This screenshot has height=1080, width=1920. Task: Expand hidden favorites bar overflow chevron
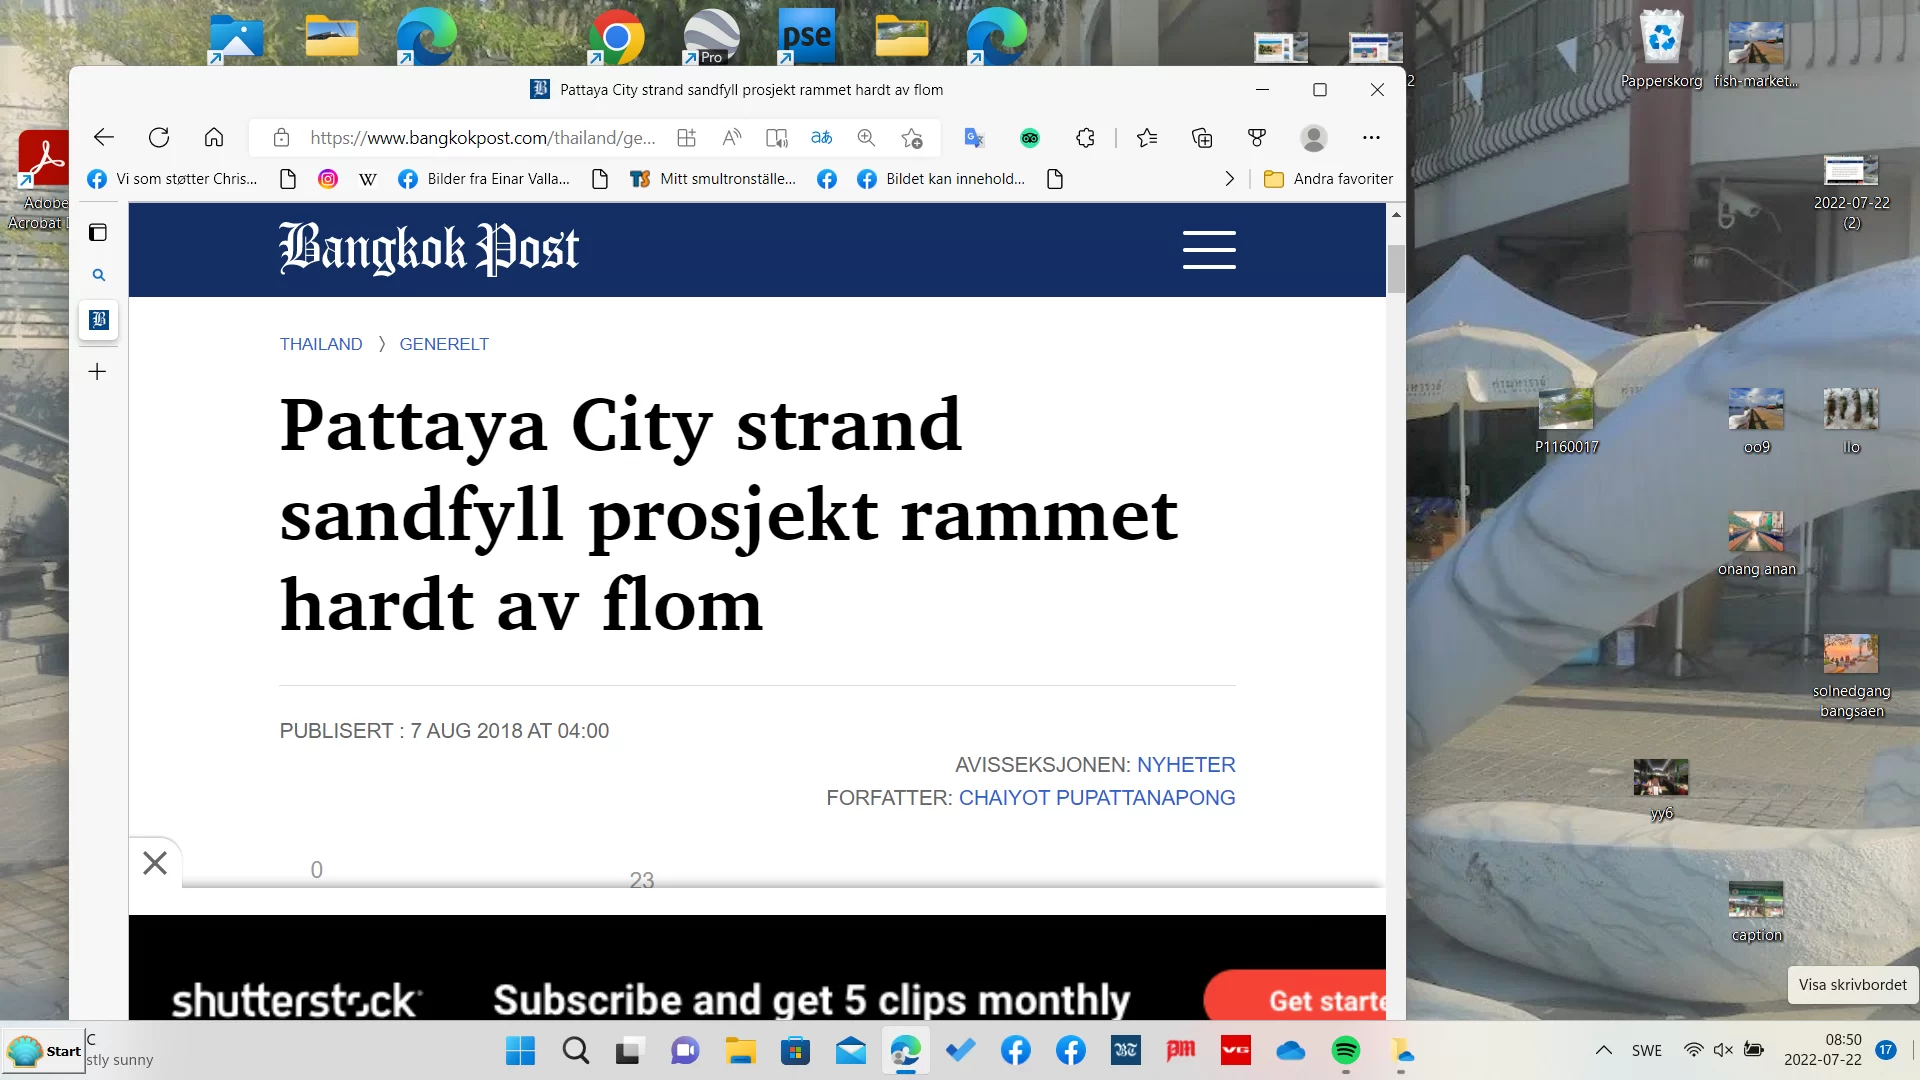[x=1229, y=179]
